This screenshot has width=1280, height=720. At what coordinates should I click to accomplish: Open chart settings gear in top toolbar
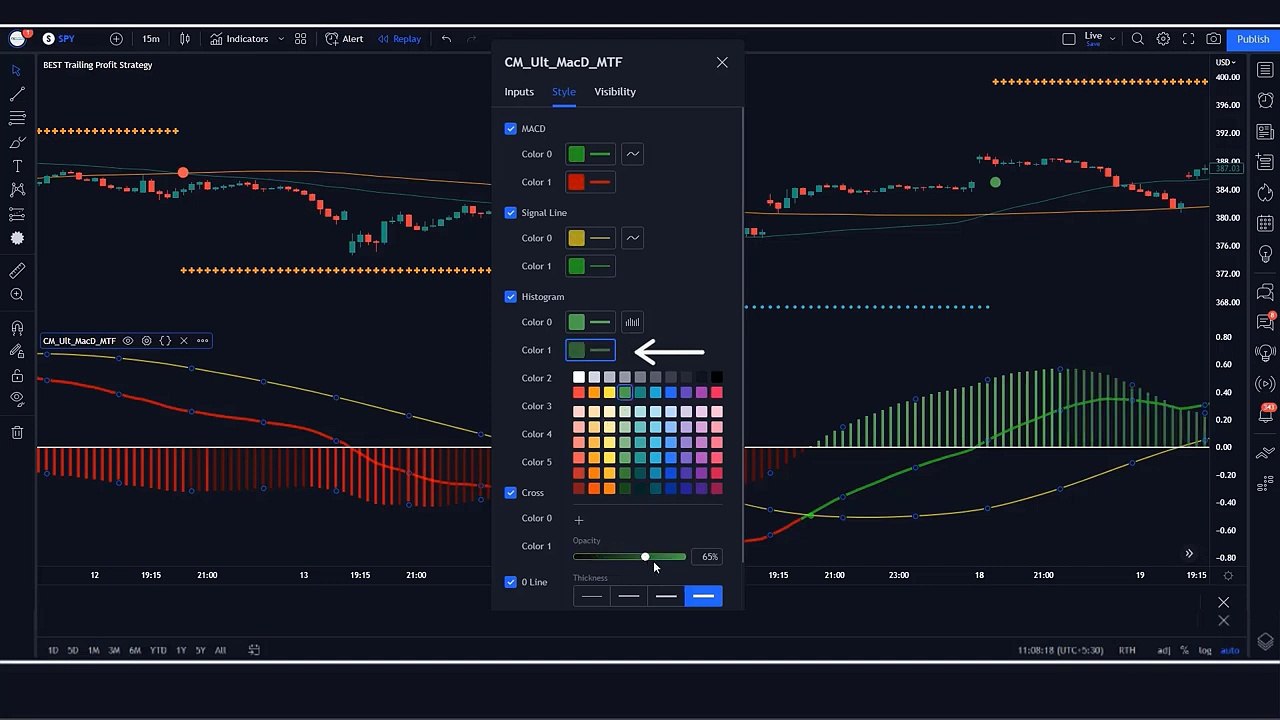pos(1163,39)
